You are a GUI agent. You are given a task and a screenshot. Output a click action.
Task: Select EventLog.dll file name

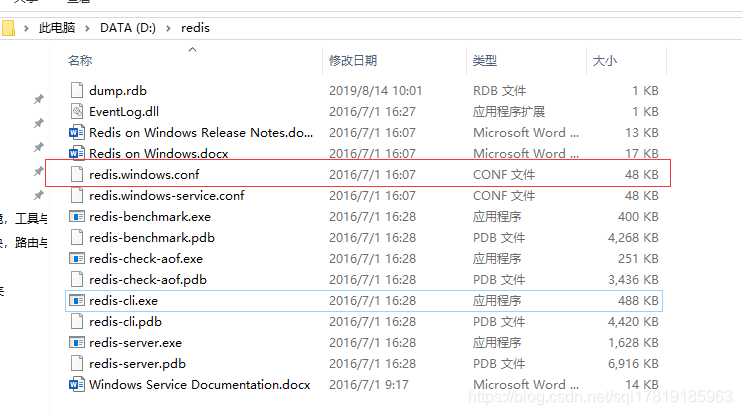124,111
